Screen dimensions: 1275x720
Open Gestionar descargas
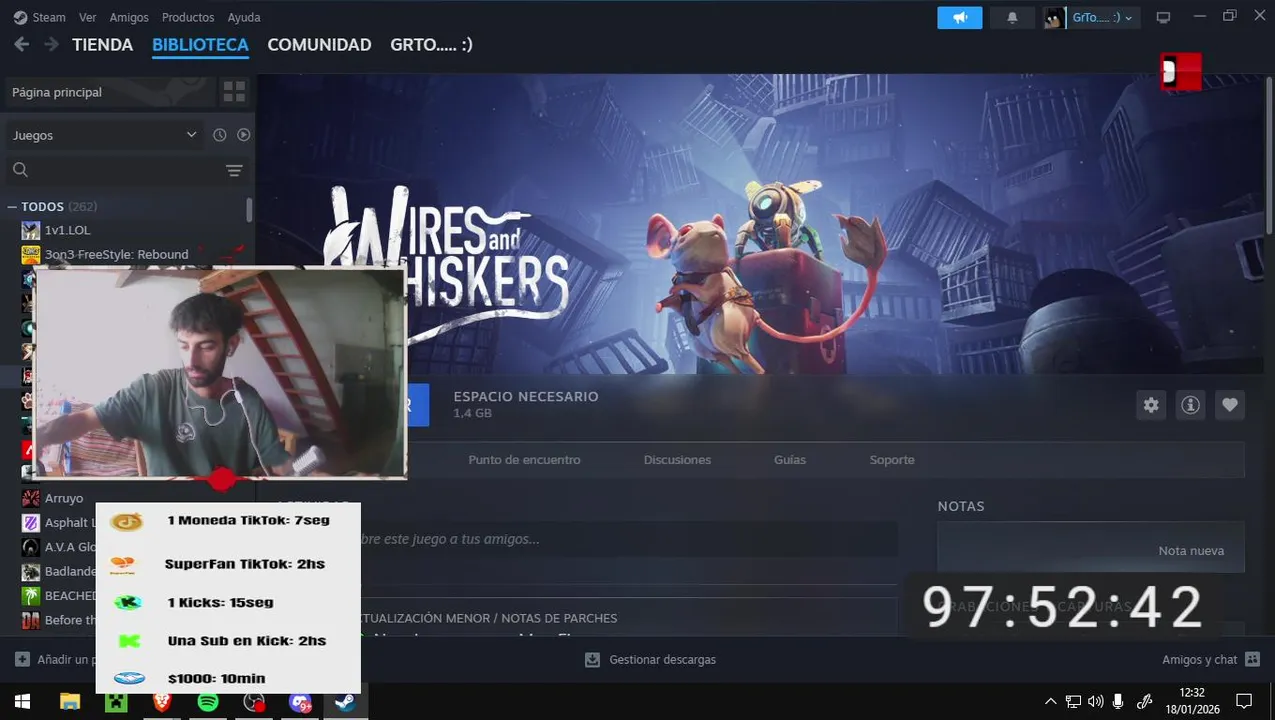click(x=651, y=660)
